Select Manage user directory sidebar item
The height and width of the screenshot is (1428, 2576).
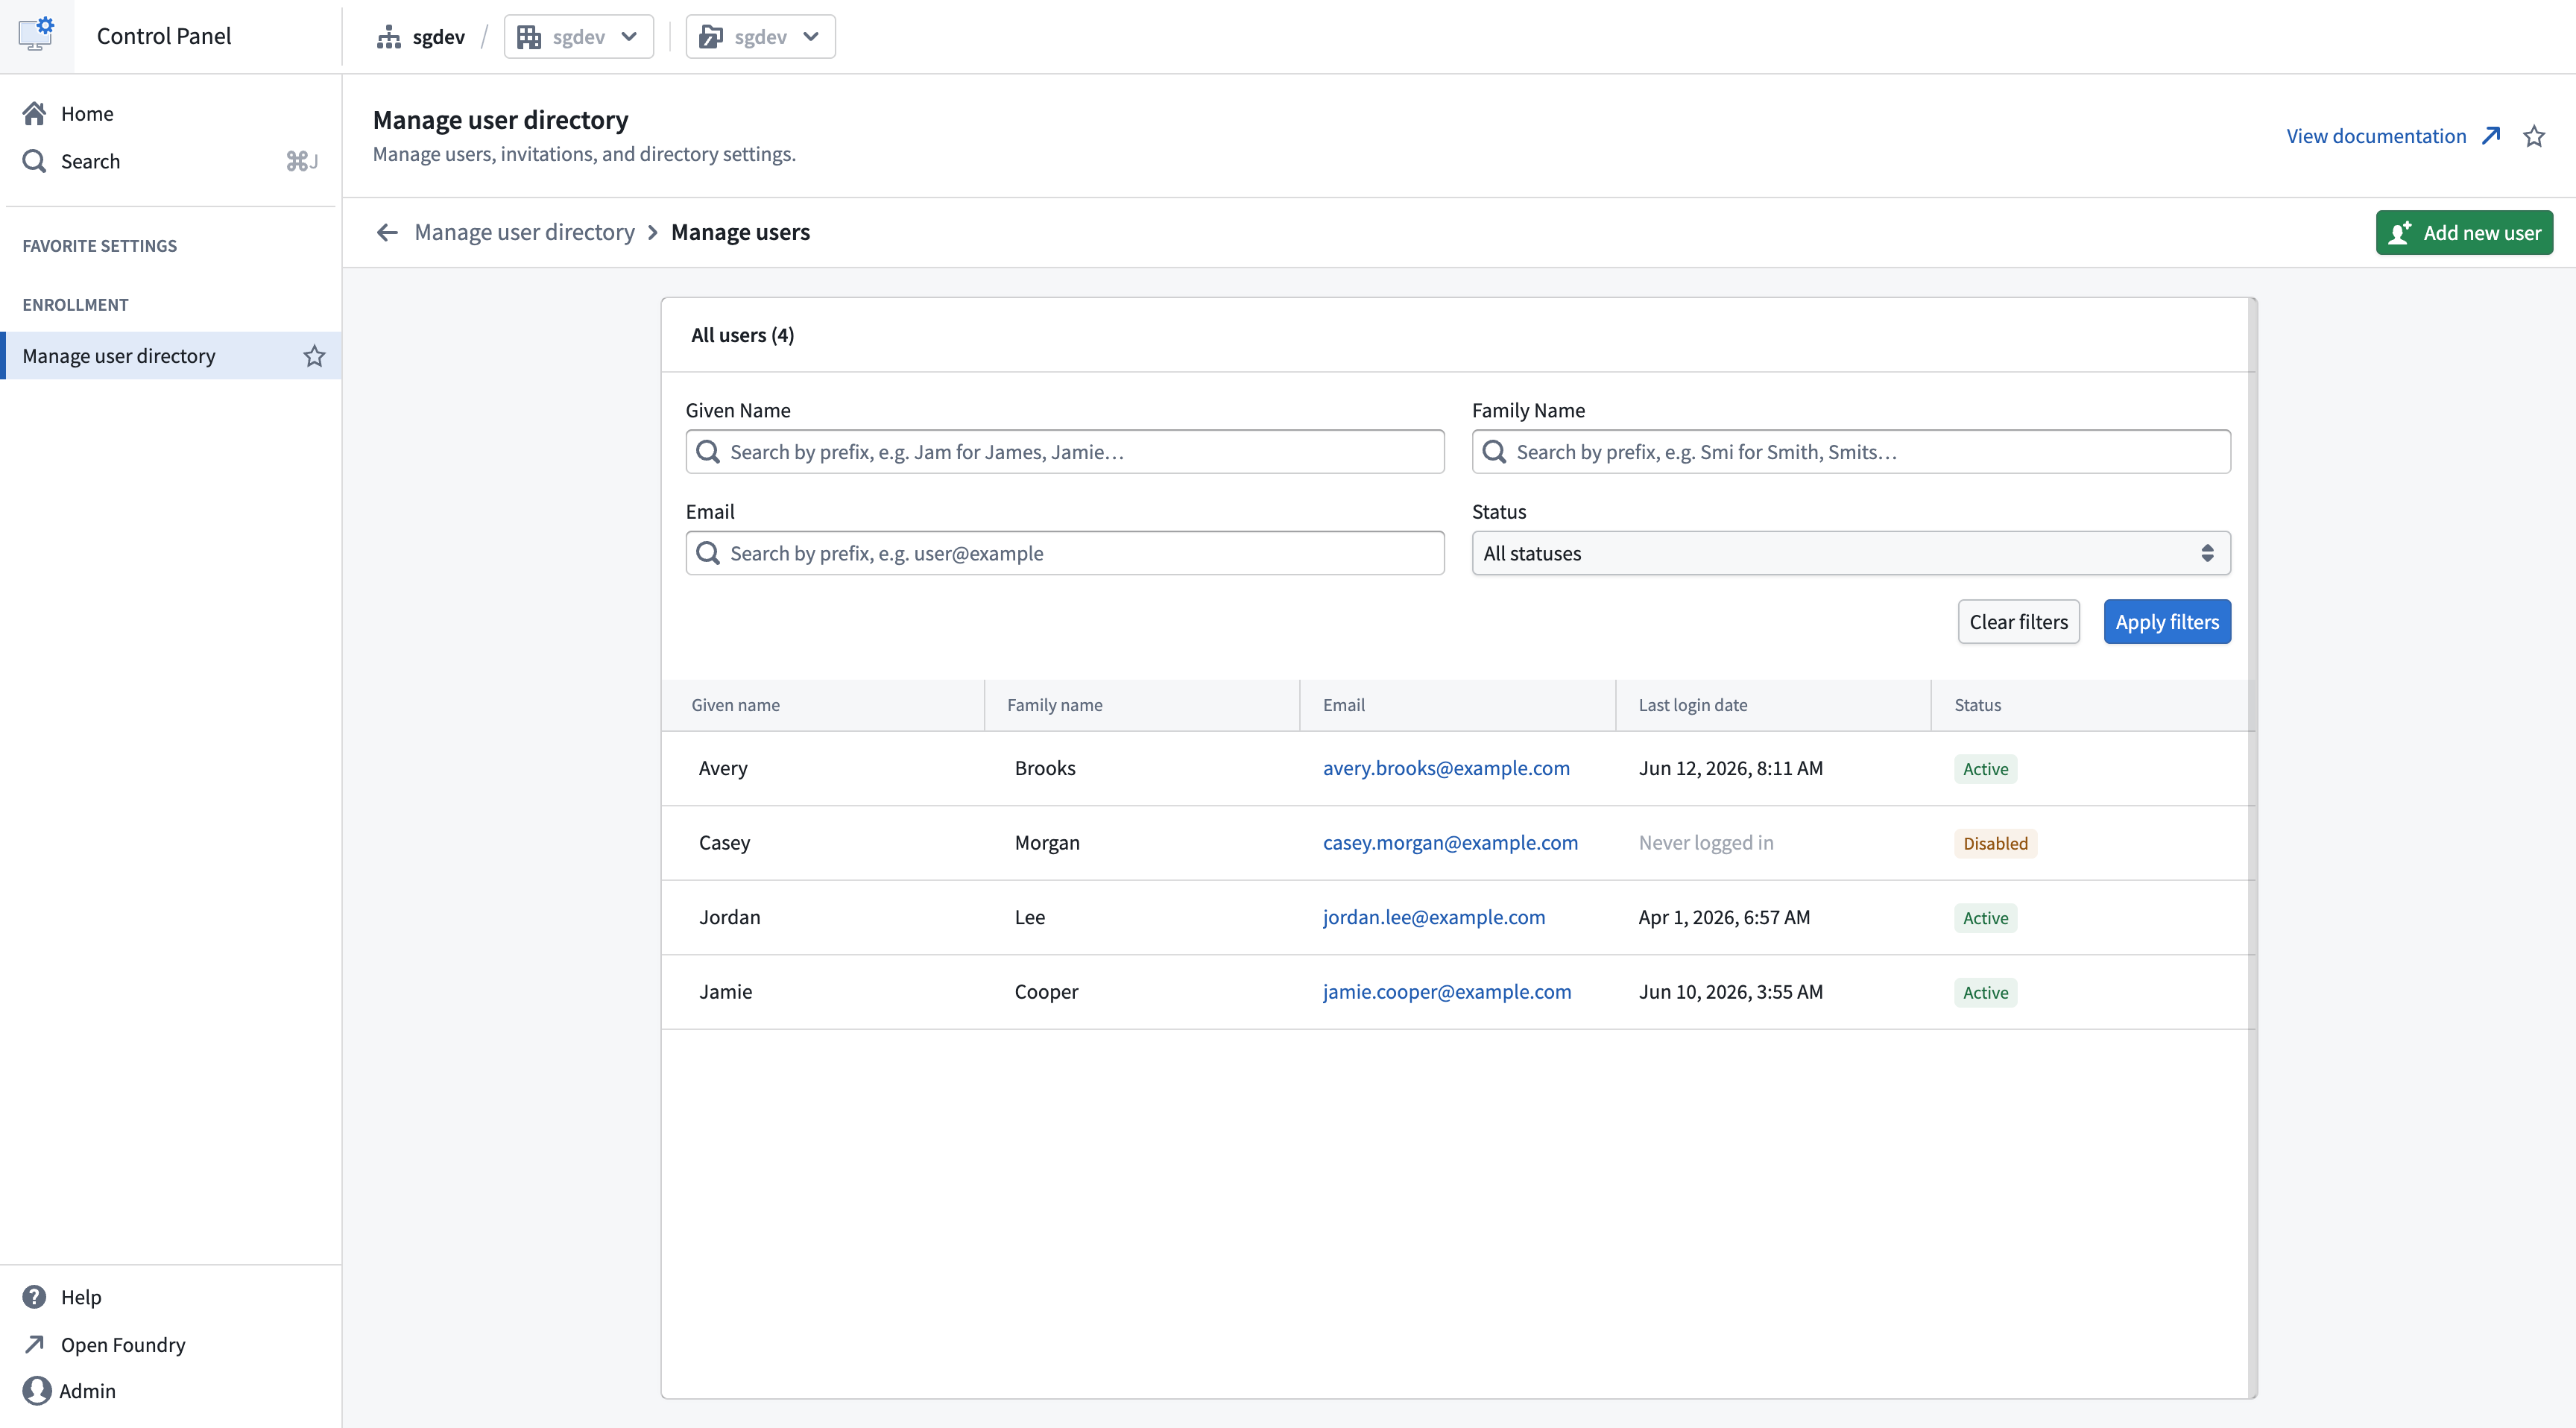point(170,356)
